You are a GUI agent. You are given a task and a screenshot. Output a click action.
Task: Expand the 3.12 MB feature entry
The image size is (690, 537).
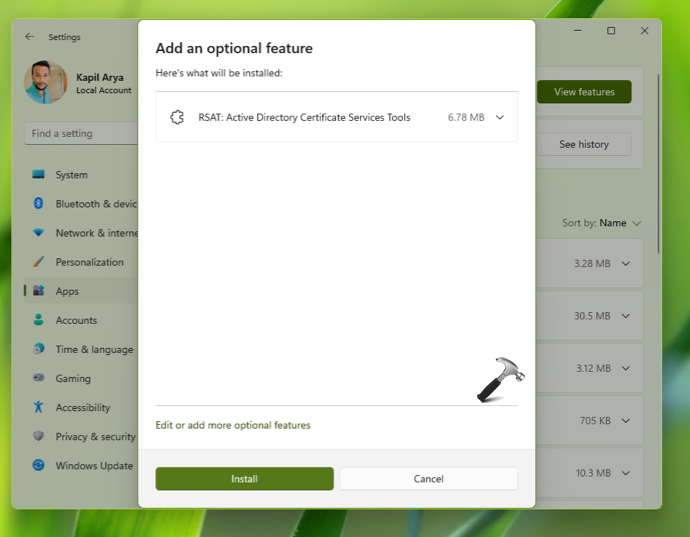tap(625, 368)
